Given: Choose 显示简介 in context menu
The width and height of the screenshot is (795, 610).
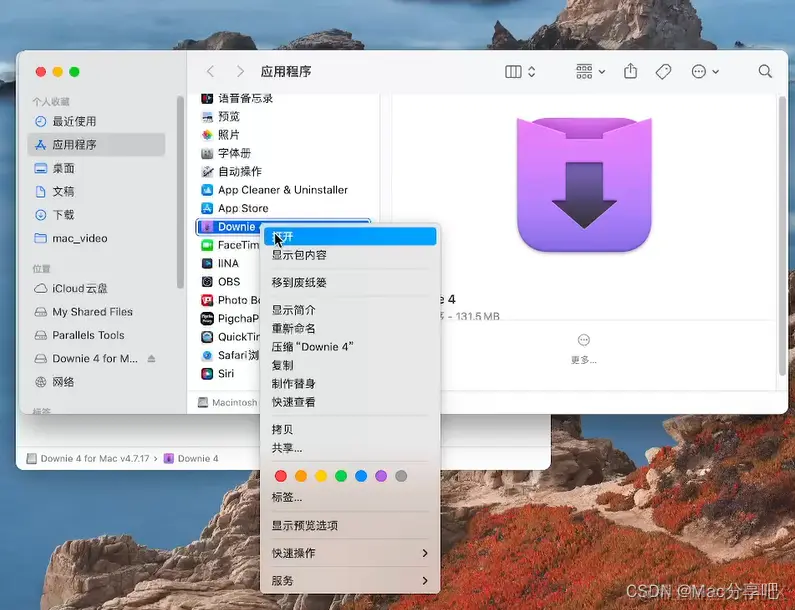Looking at the screenshot, I should tap(350, 310).
